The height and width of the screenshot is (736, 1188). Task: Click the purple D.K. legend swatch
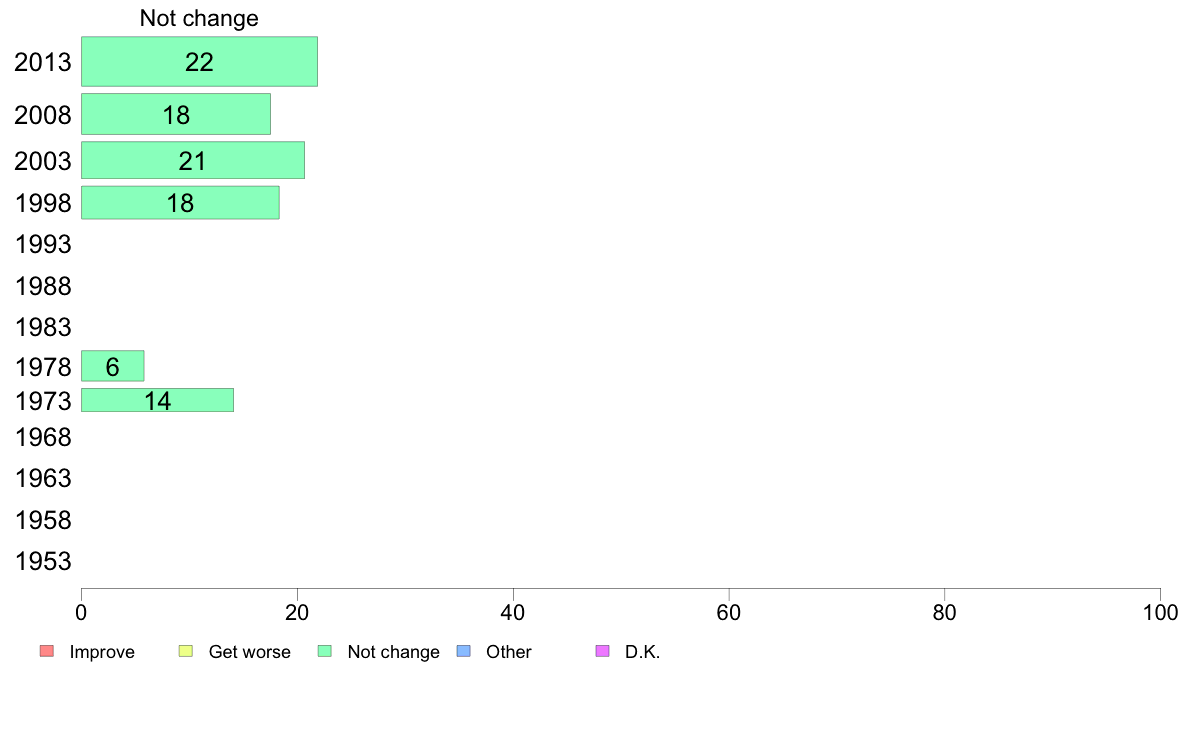click(603, 651)
